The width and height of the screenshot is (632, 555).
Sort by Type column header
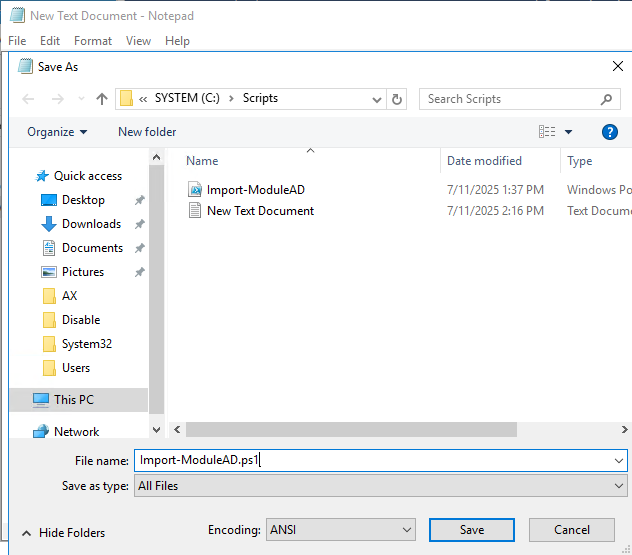coord(580,161)
